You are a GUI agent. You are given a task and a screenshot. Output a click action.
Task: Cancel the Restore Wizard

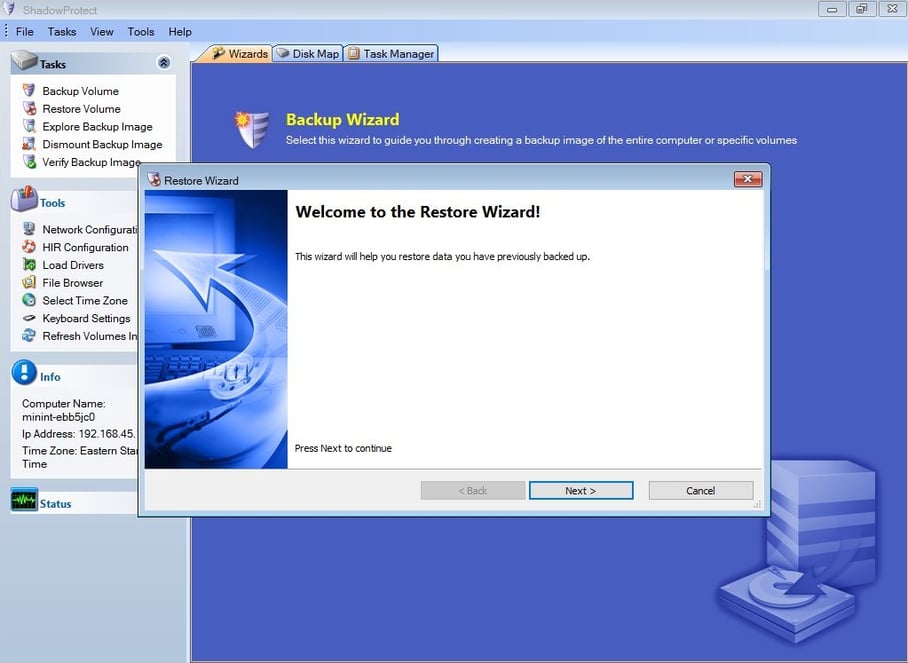(x=700, y=490)
